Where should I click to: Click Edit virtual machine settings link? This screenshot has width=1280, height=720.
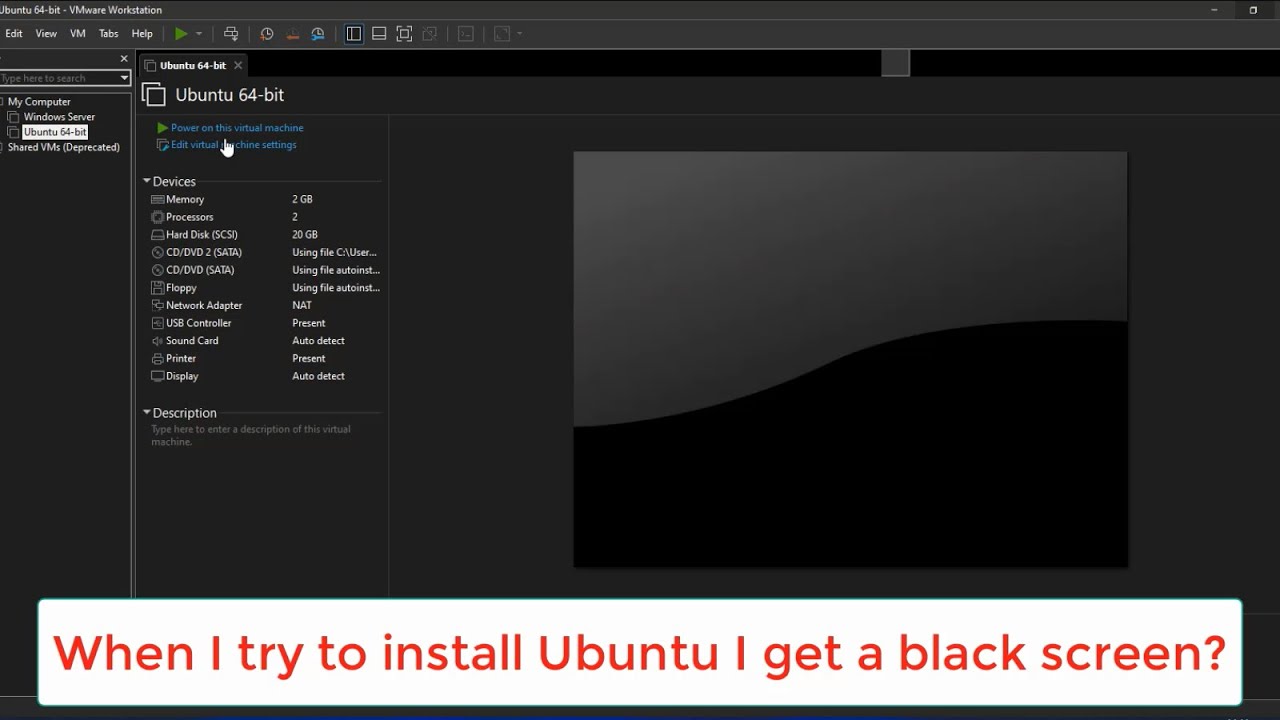click(233, 145)
